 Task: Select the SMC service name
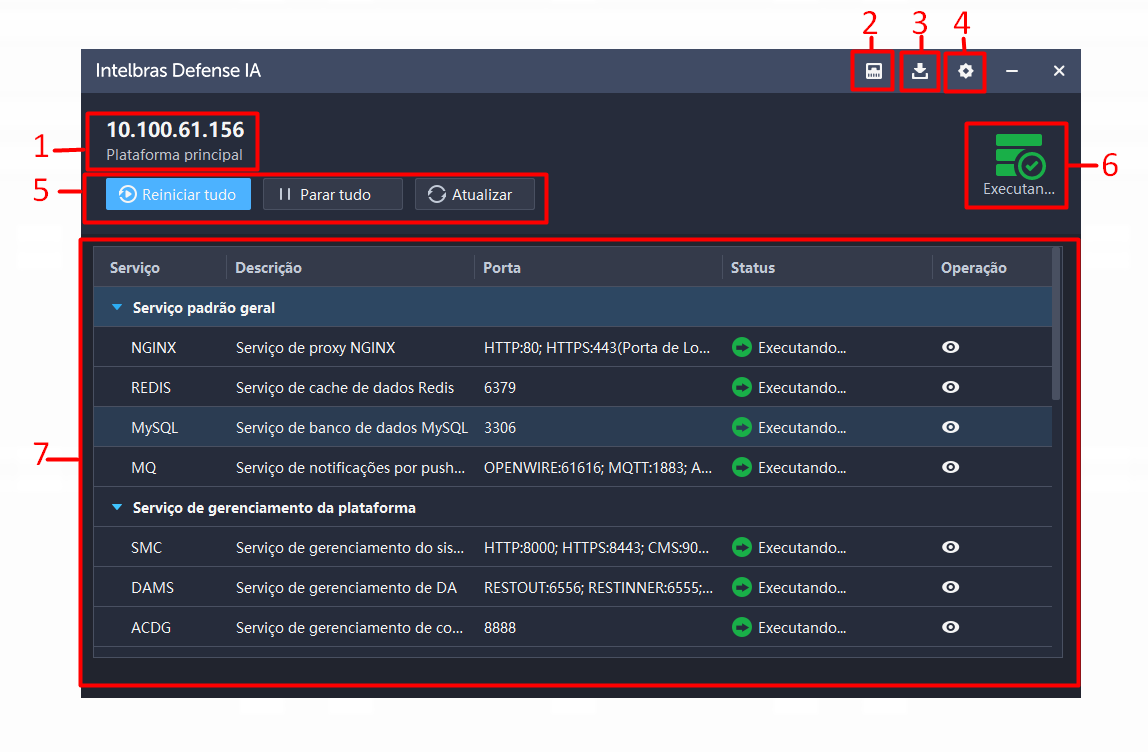click(146, 548)
